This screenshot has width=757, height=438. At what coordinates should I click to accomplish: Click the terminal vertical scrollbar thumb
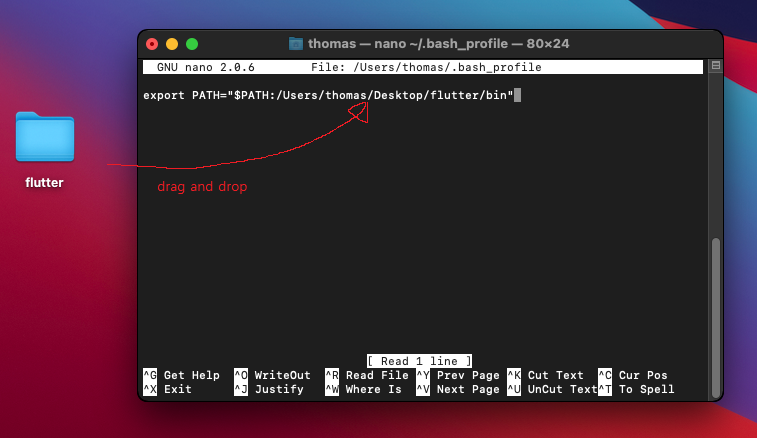(716, 317)
